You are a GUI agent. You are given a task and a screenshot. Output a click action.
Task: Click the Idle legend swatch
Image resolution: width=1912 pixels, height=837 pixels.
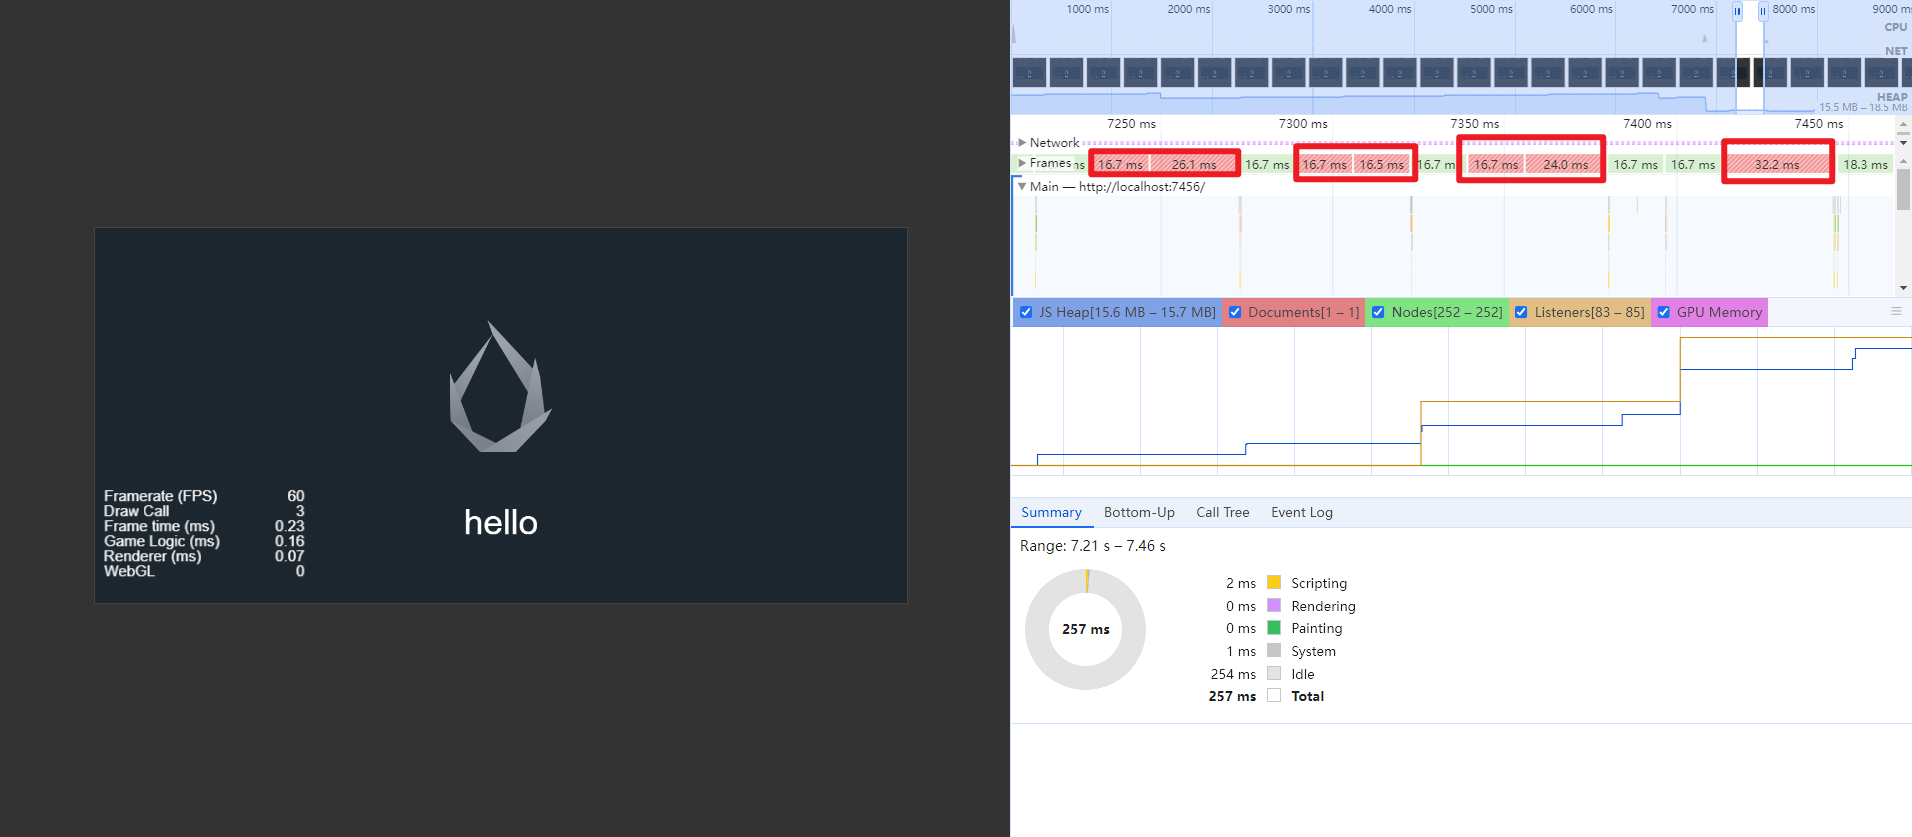[x=1274, y=673]
